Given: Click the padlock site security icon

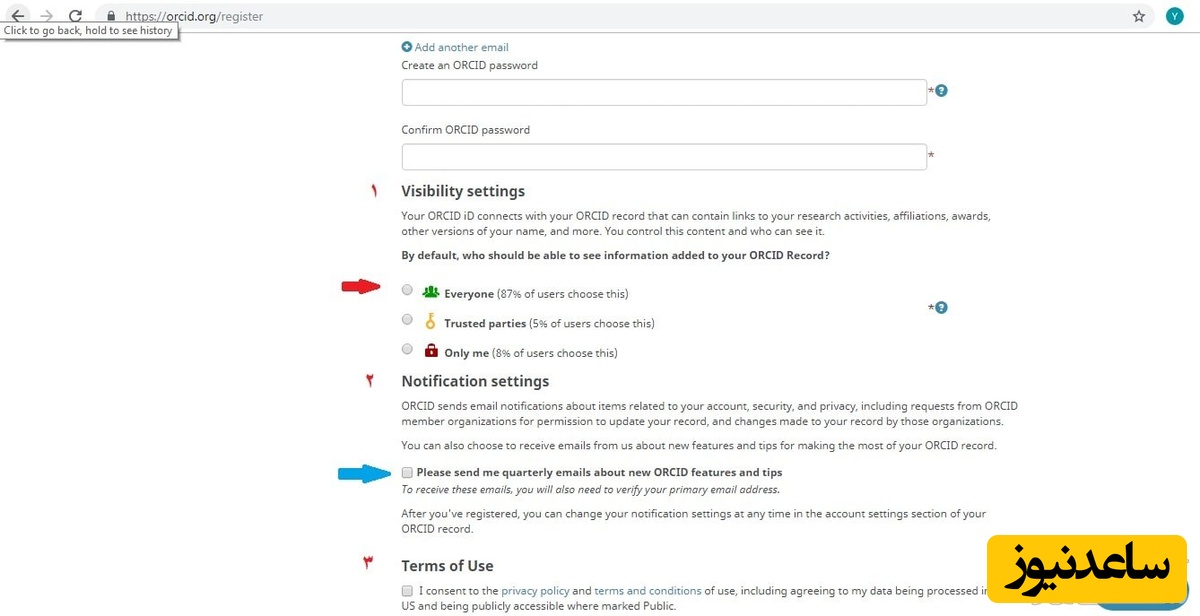Looking at the screenshot, I should [x=111, y=17].
